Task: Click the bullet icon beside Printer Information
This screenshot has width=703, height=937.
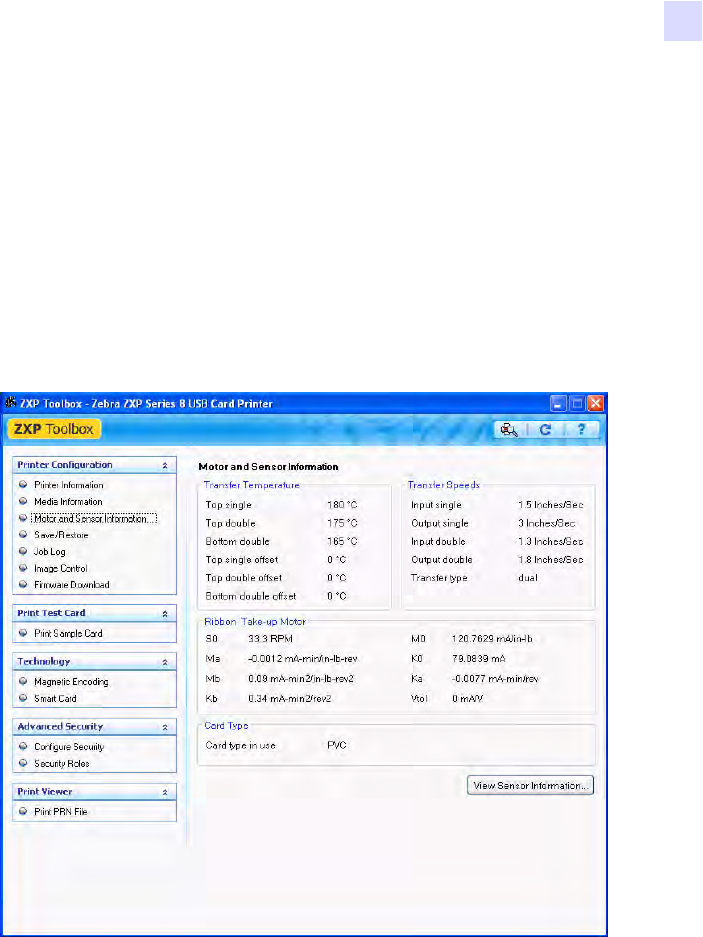Action: (23, 485)
